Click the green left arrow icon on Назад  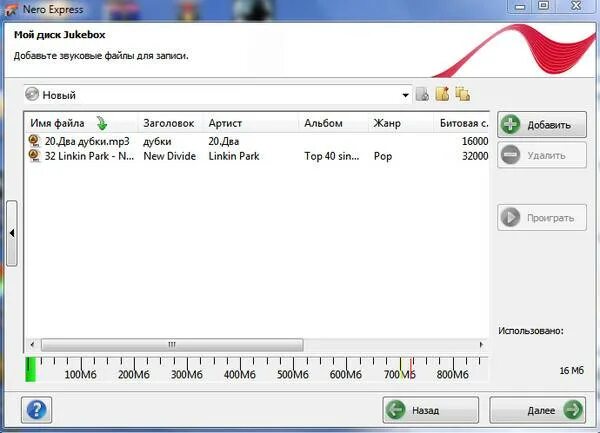396,410
